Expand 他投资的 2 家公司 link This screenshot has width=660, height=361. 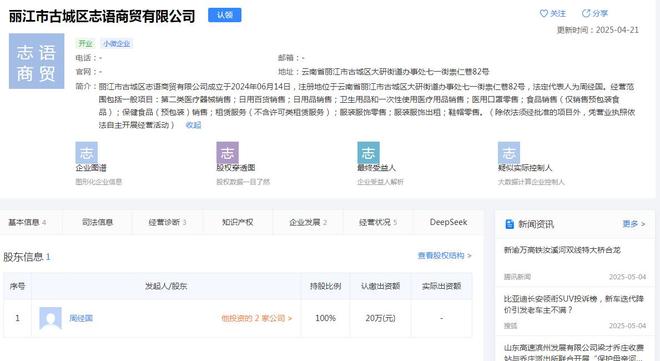(256, 318)
